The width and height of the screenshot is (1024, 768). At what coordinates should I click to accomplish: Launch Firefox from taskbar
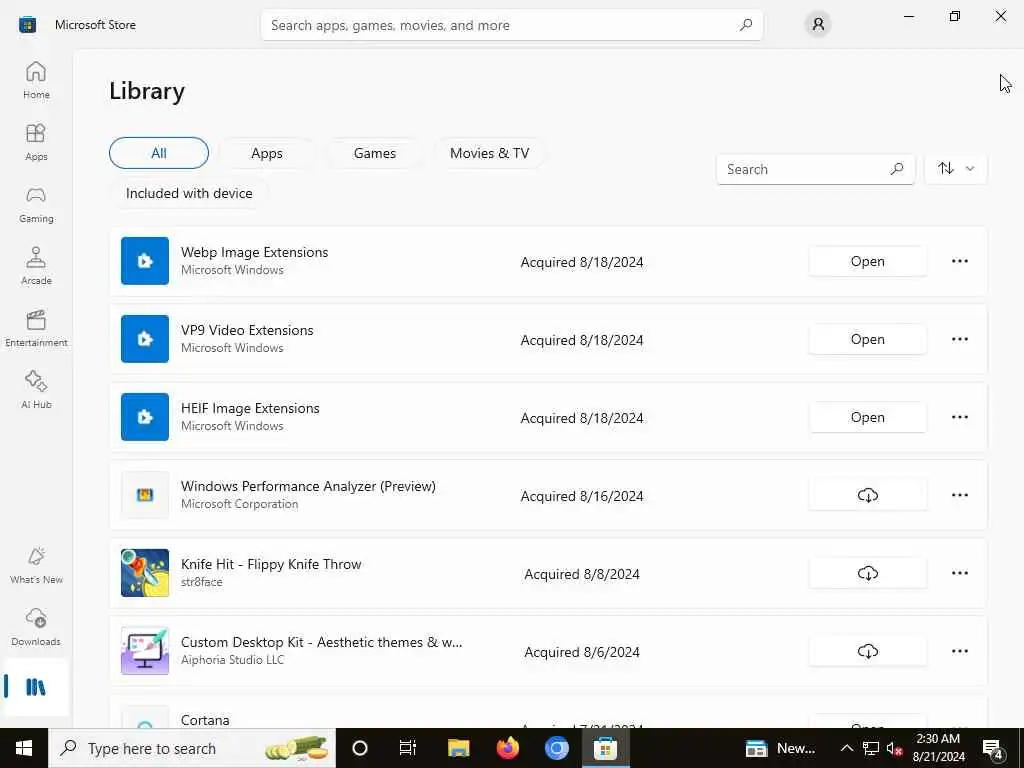(507, 748)
